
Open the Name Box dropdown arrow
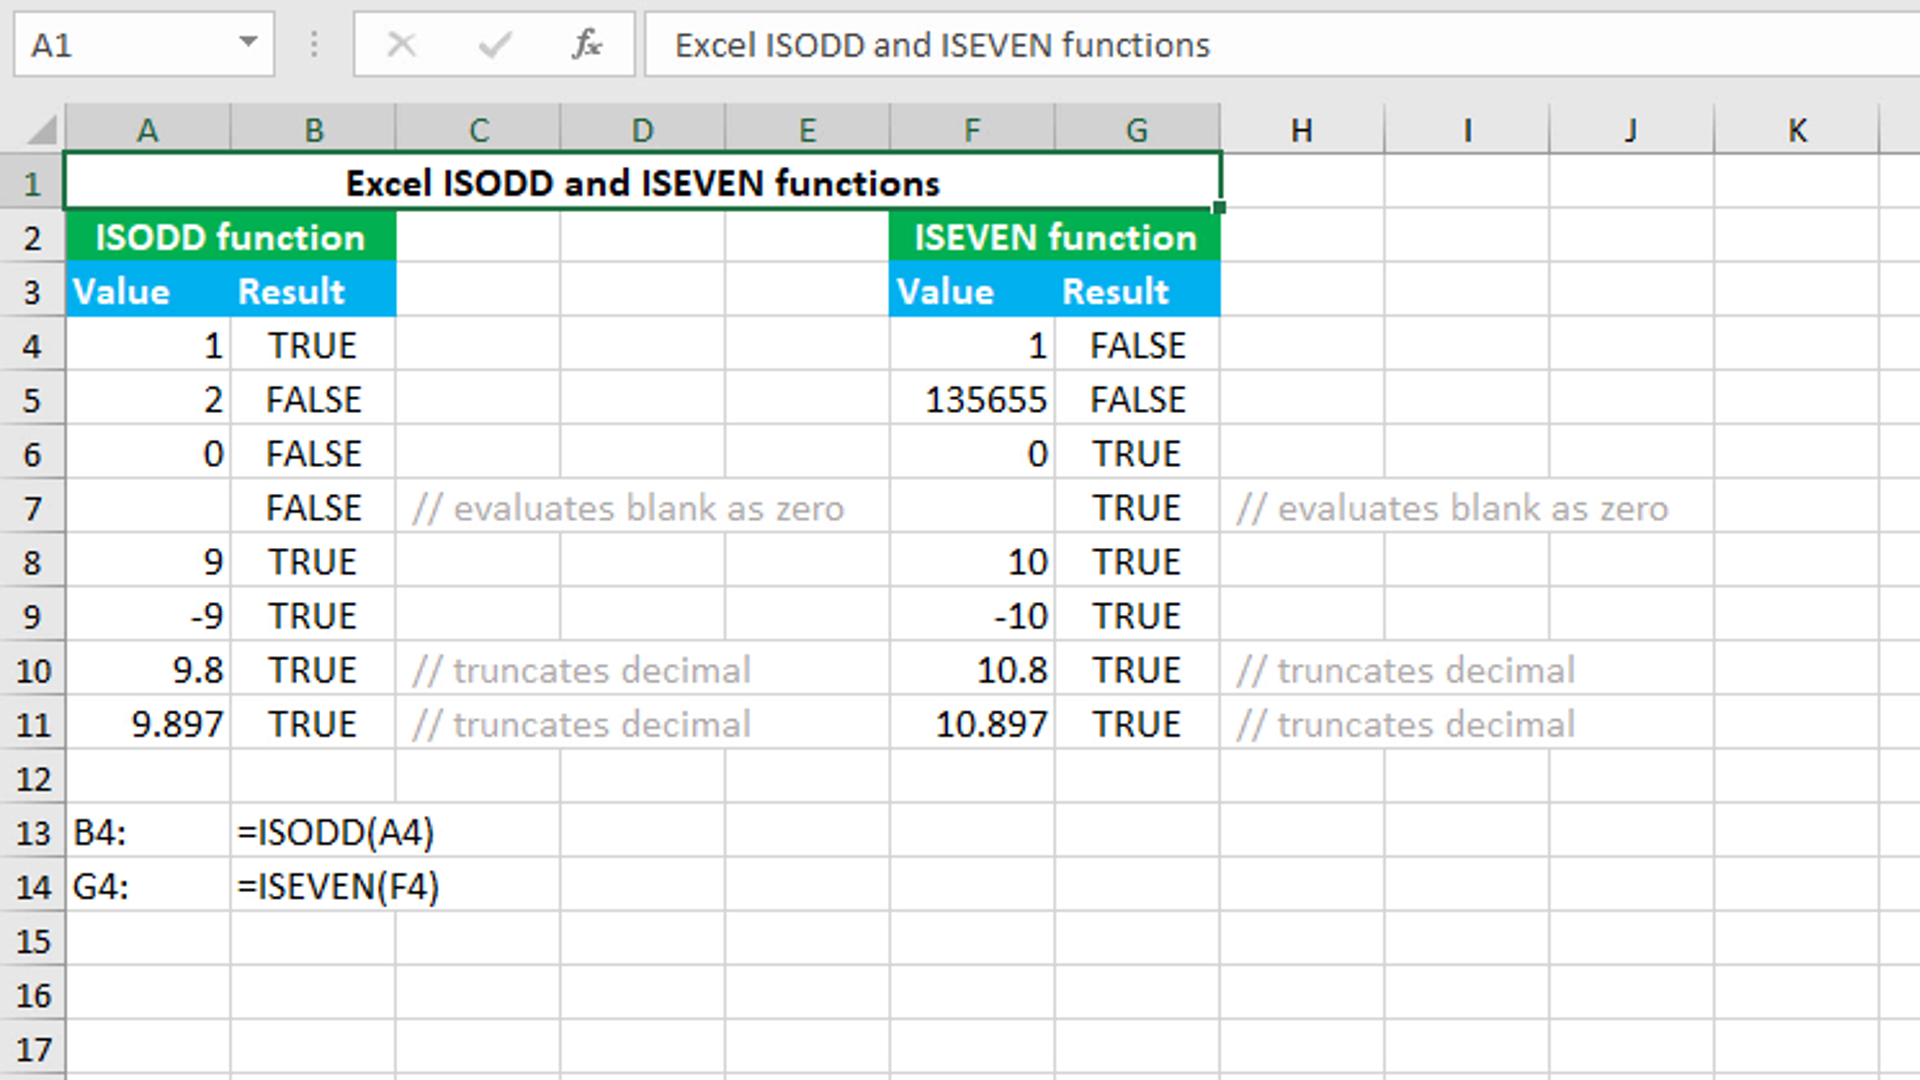pyautogui.click(x=248, y=43)
